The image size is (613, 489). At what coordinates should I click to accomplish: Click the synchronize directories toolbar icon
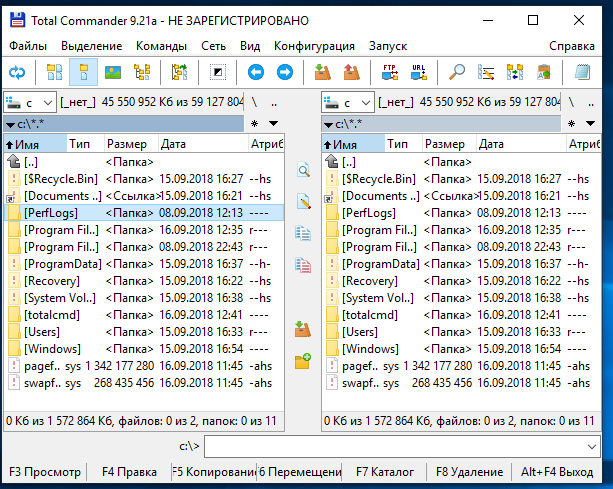(x=515, y=72)
